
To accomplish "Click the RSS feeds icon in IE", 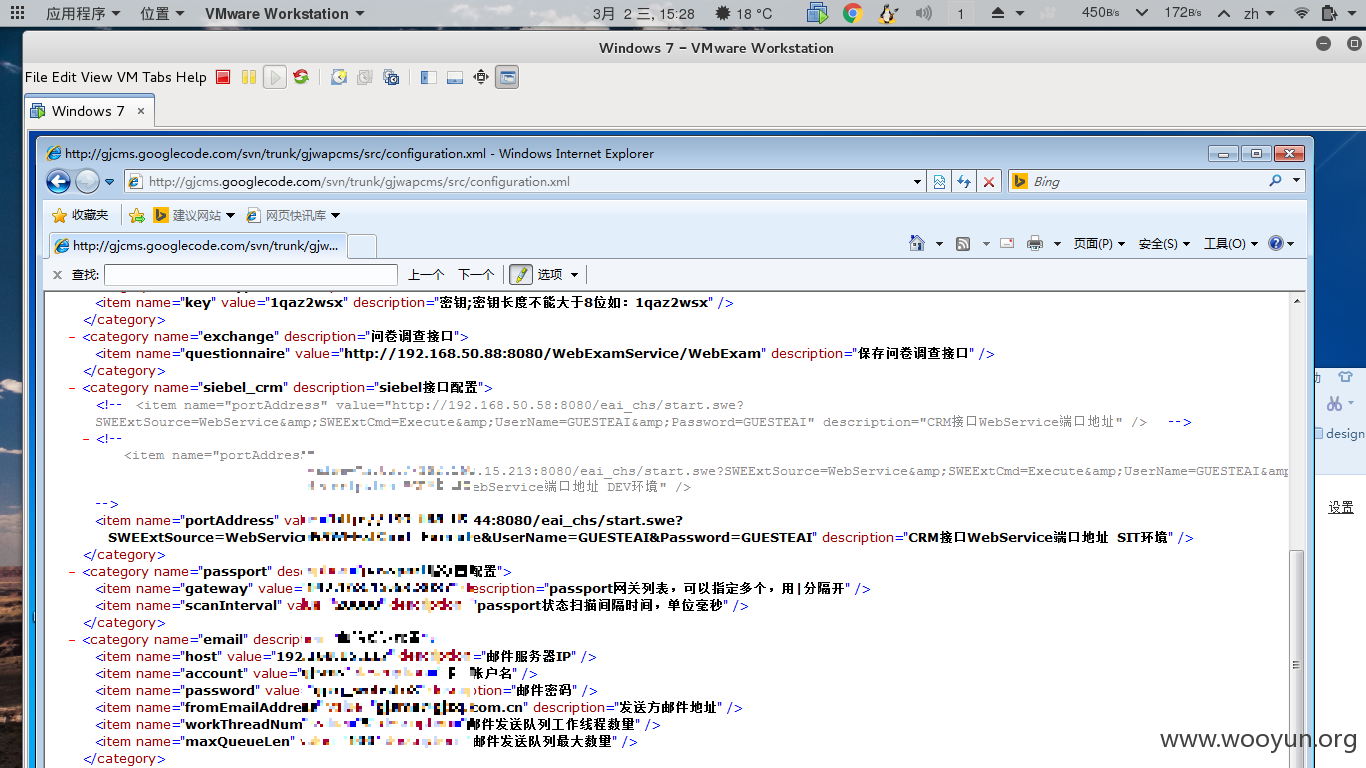I will [963, 243].
